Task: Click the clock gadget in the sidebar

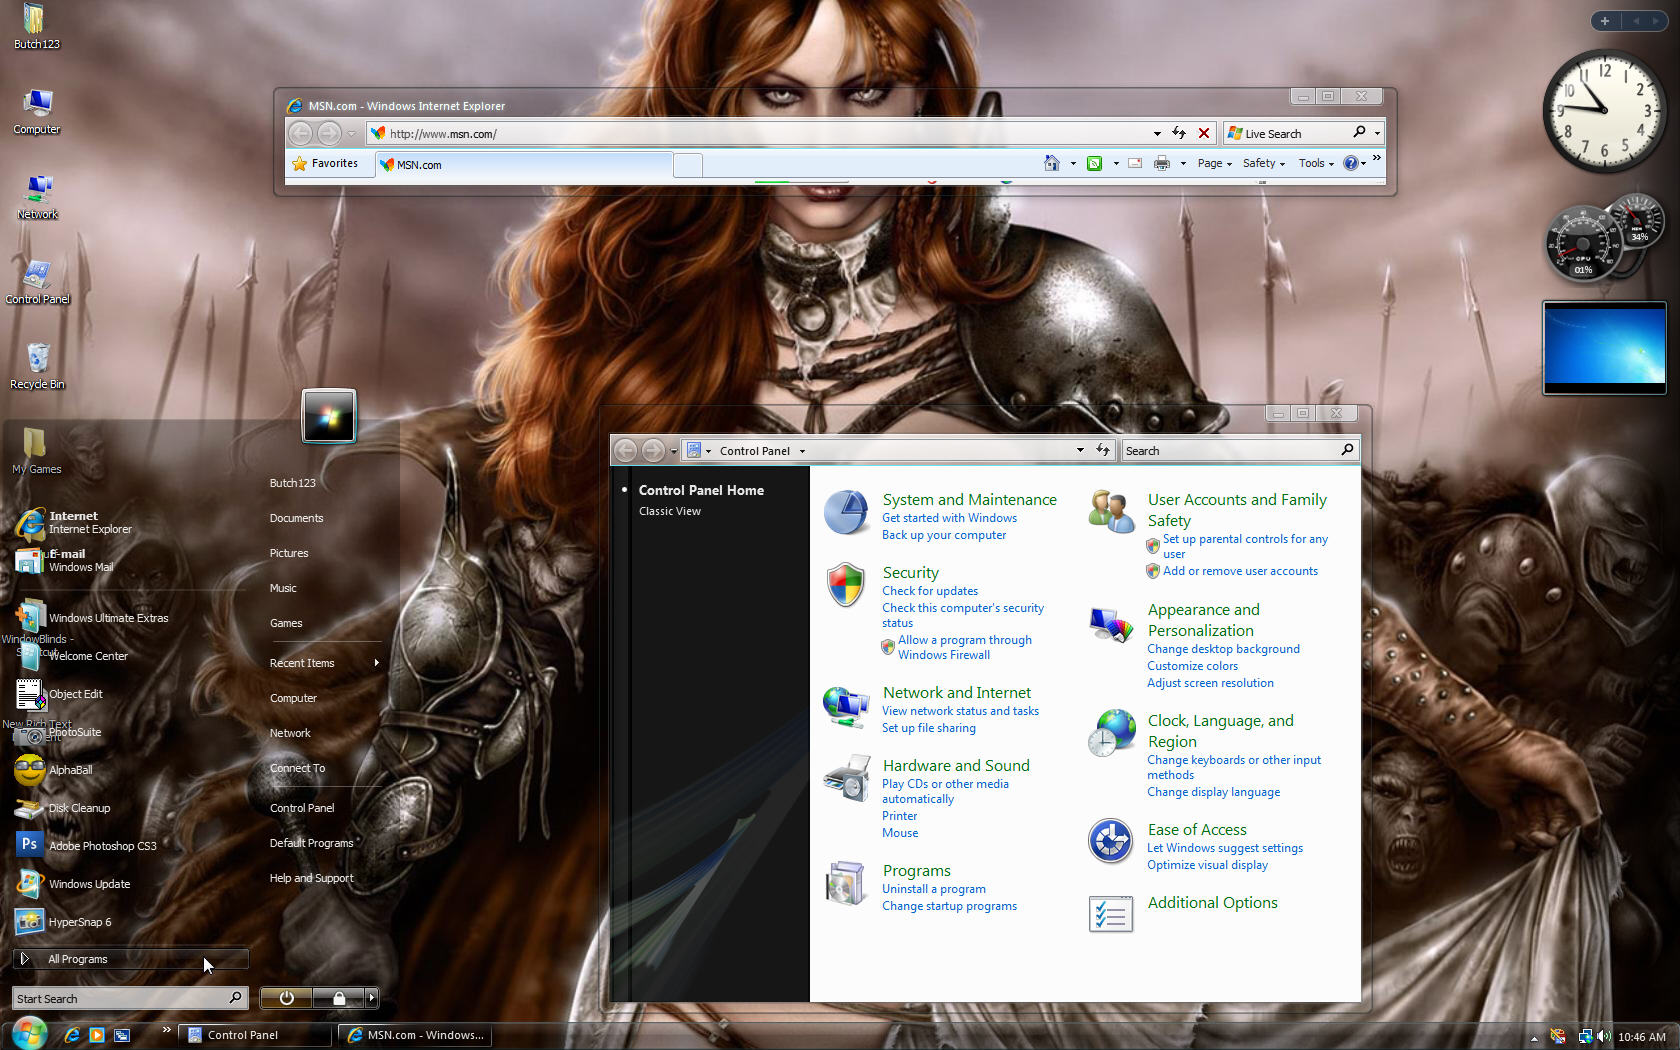Action: click(x=1604, y=110)
